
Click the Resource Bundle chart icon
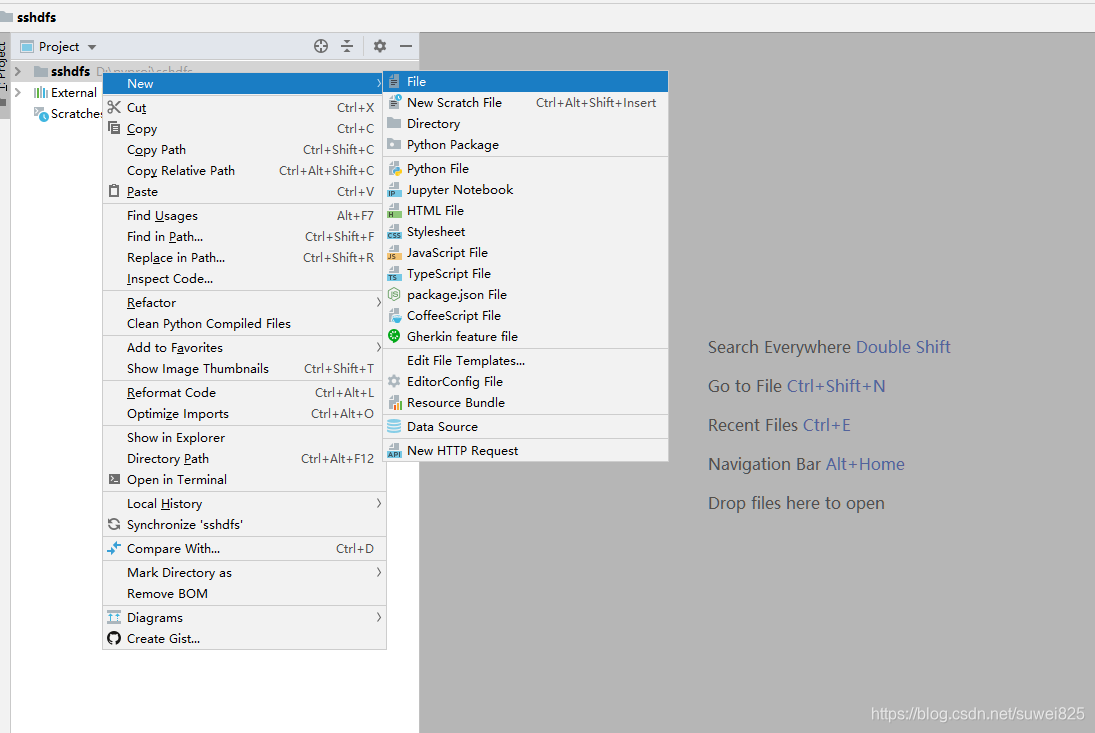[x=395, y=402]
